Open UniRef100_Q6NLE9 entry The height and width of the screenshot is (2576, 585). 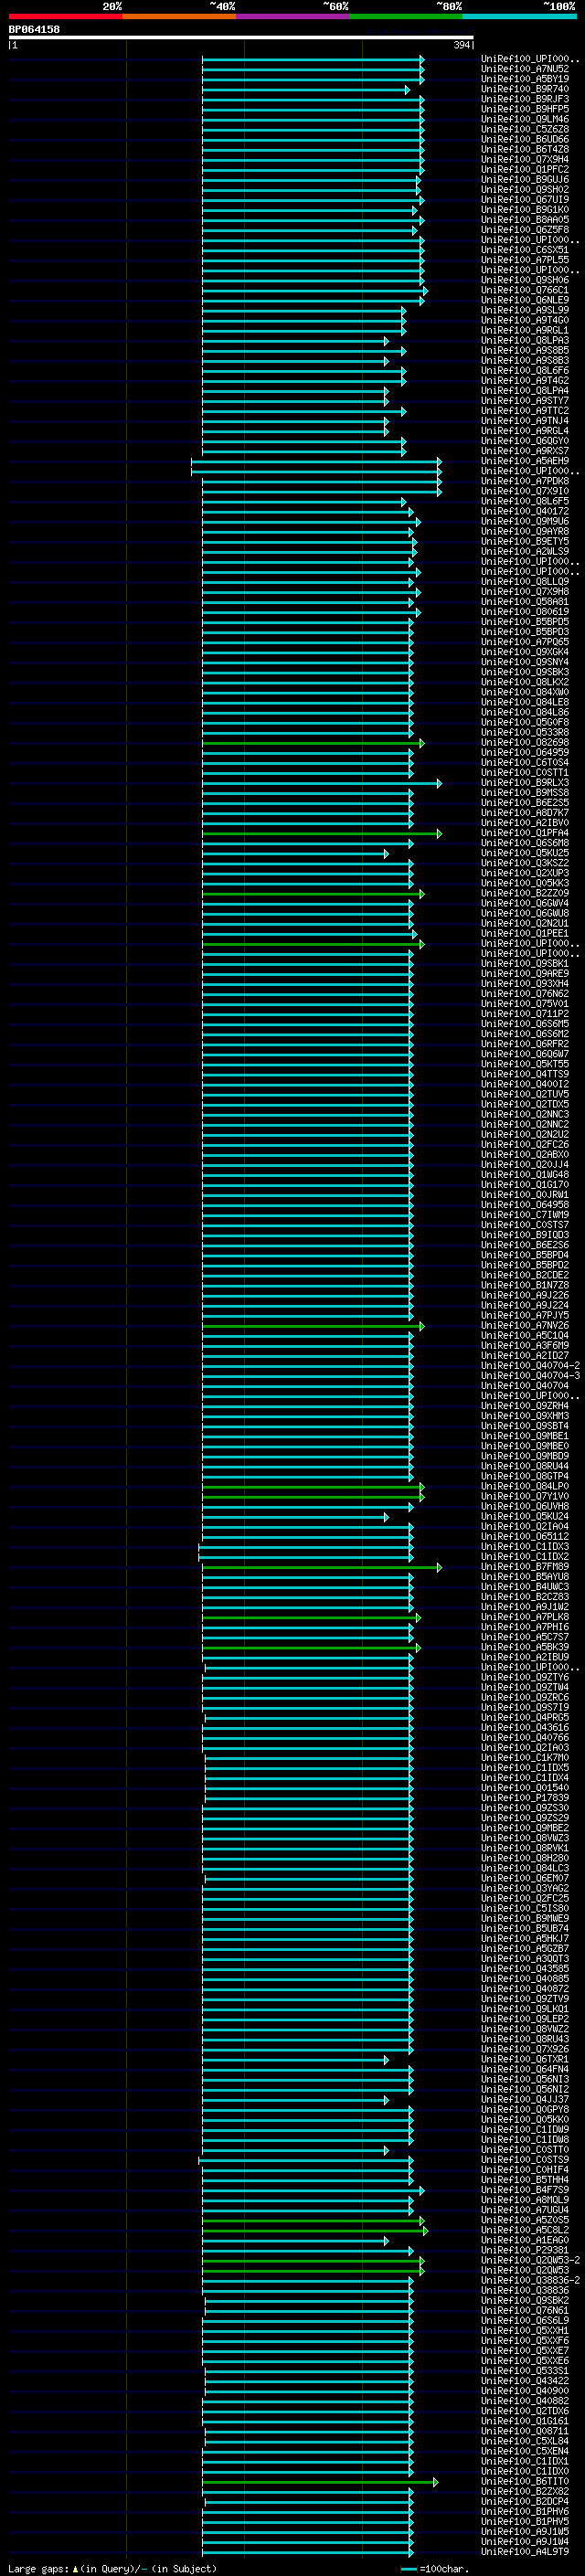524,300
